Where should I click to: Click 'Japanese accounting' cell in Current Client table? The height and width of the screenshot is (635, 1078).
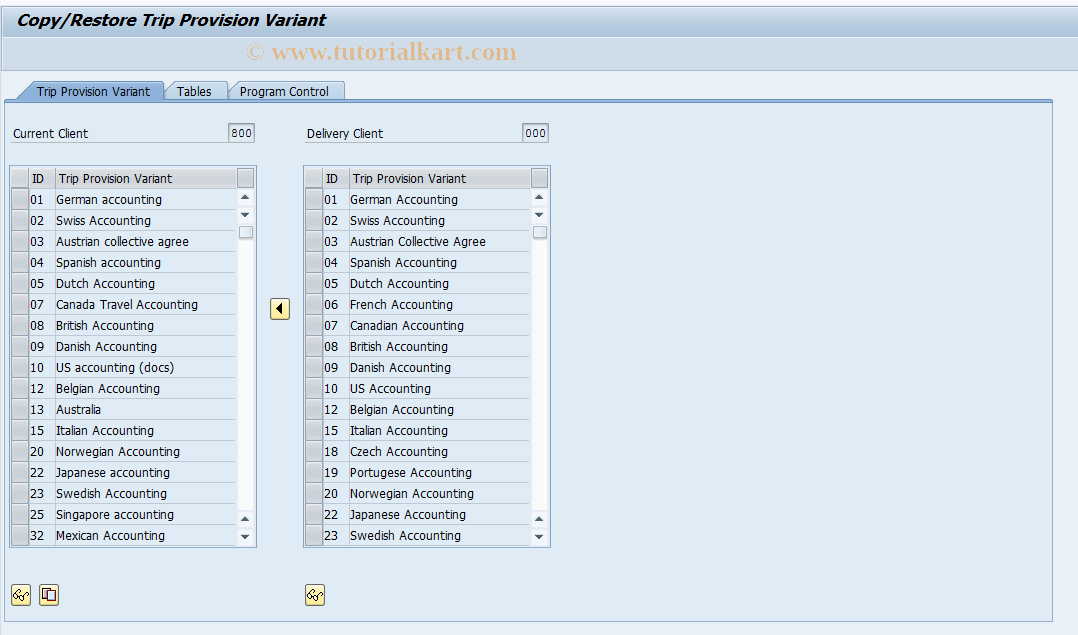tap(145, 473)
